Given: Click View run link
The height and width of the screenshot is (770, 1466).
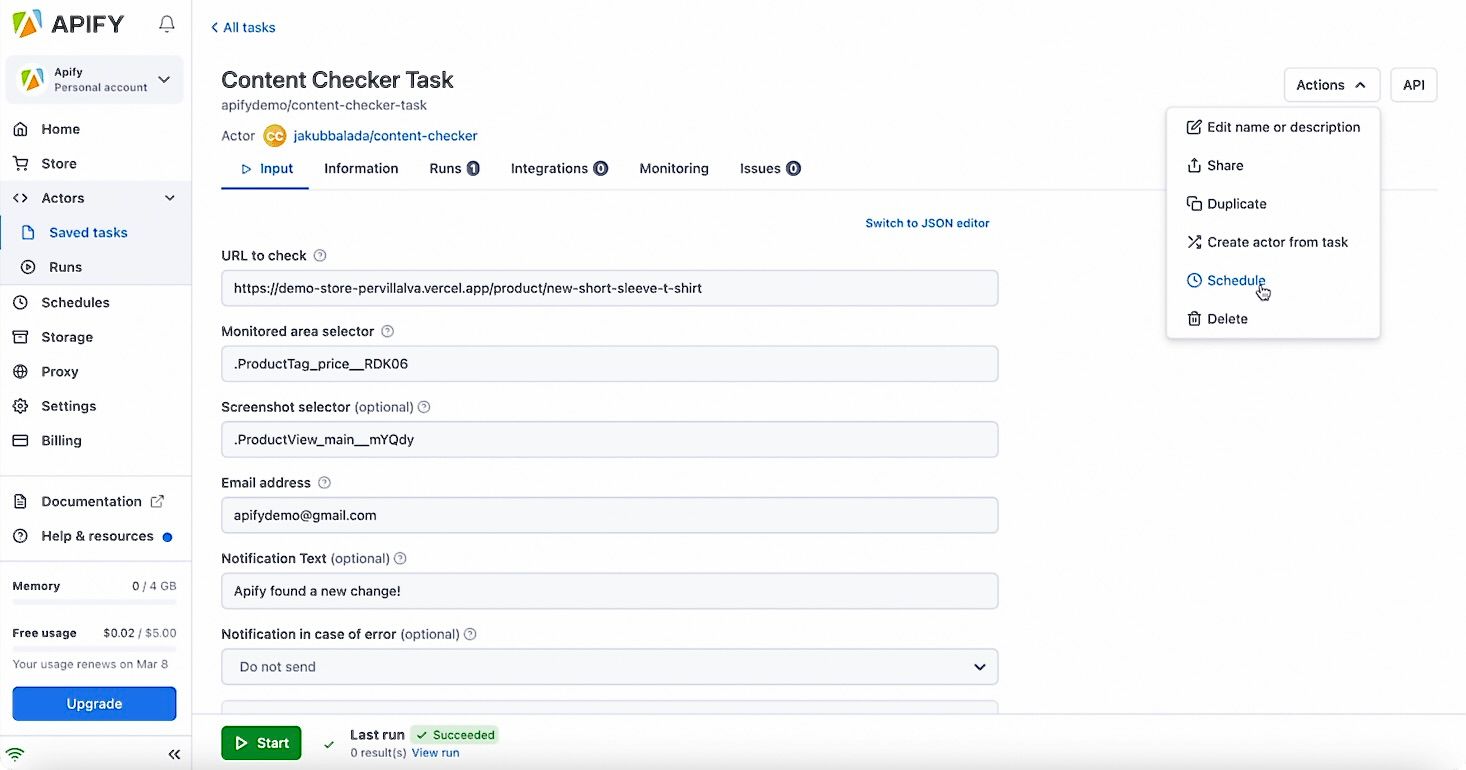Looking at the screenshot, I should coord(435,753).
